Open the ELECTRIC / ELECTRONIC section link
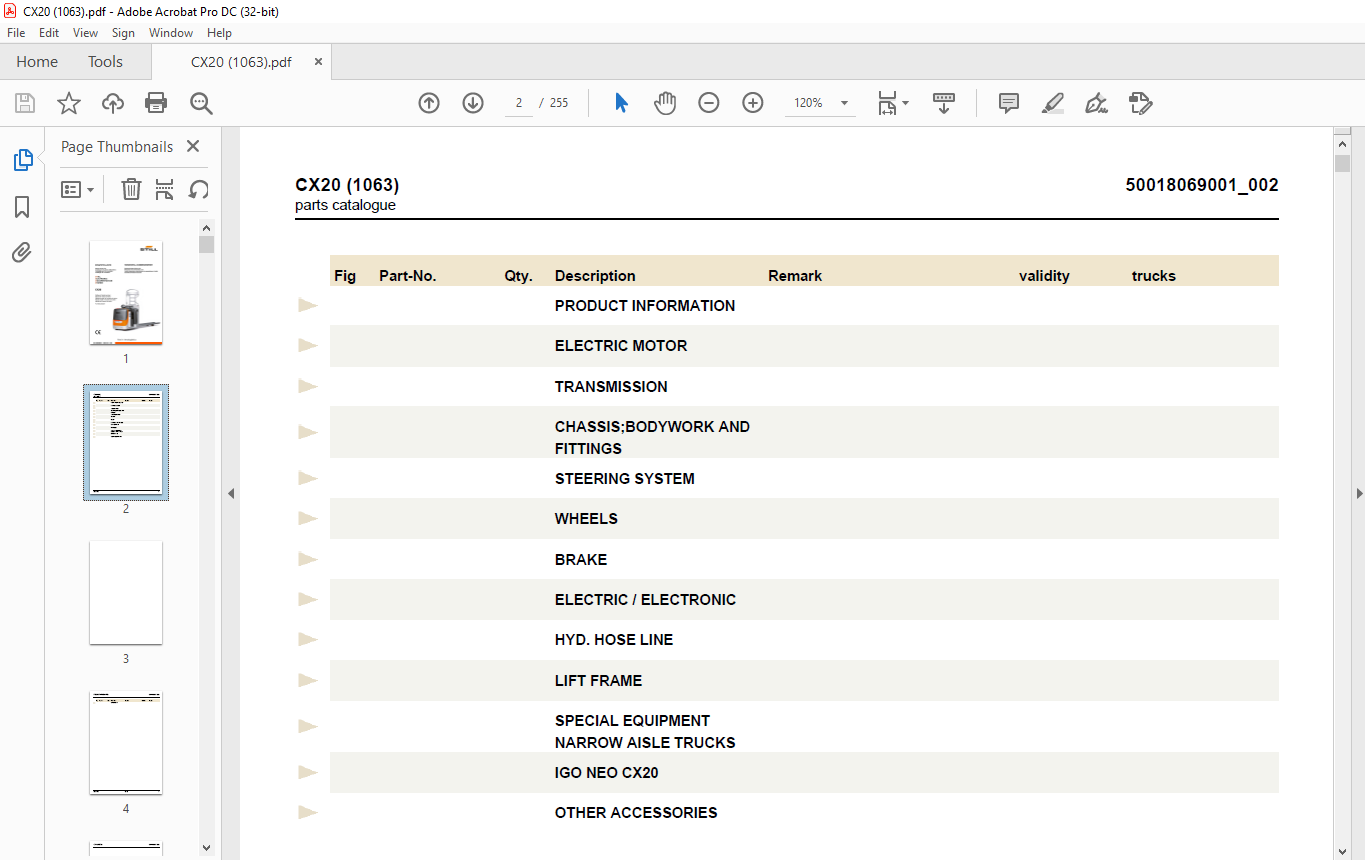The height and width of the screenshot is (860, 1365). coord(645,600)
